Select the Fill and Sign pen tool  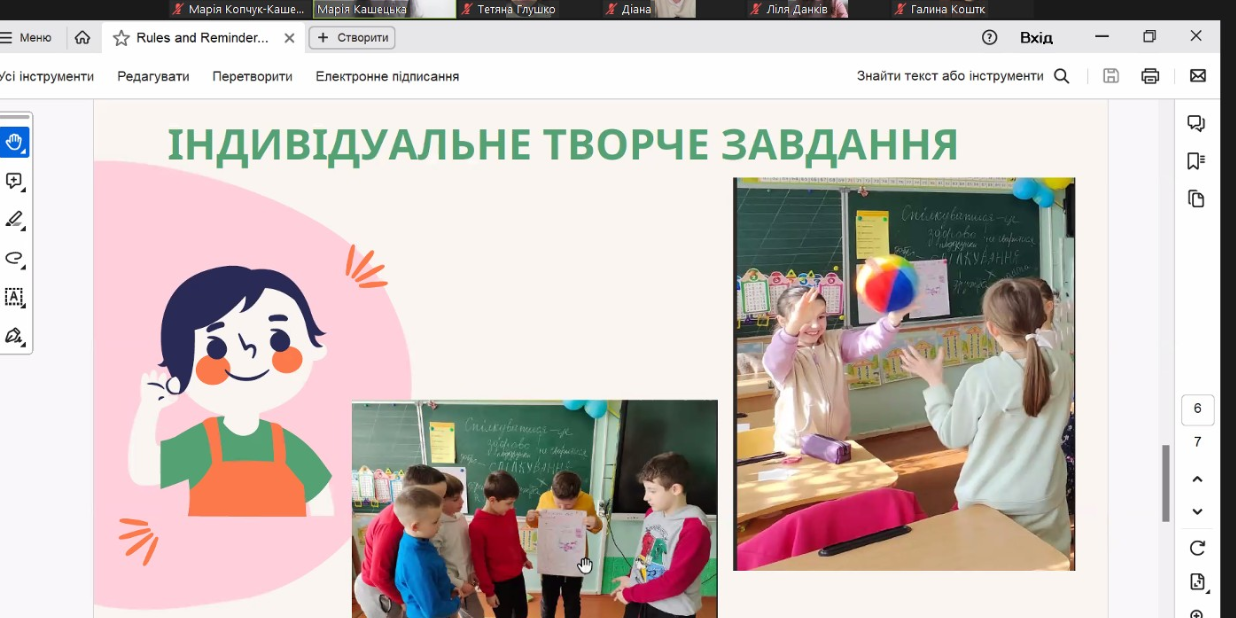[x=14, y=335]
